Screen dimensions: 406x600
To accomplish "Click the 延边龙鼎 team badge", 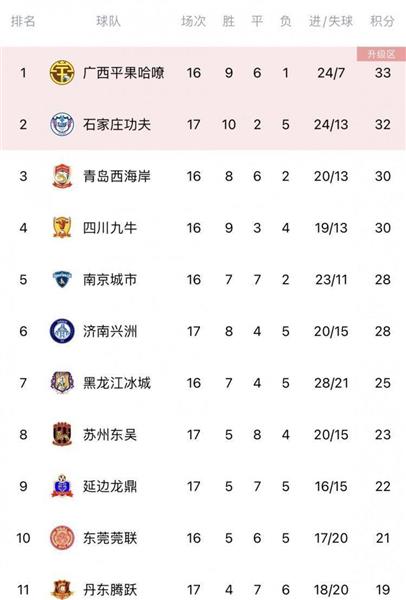I will click(x=62, y=486).
